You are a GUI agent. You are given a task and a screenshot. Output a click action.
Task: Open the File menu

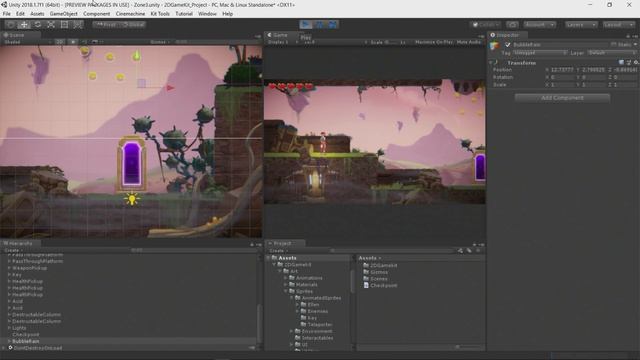tap(7, 14)
